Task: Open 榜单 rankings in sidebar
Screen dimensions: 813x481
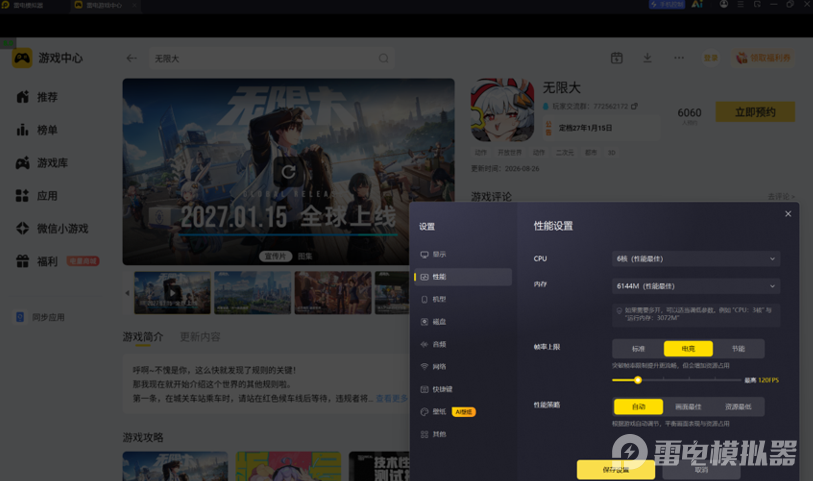Action: click(x=37, y=130)
